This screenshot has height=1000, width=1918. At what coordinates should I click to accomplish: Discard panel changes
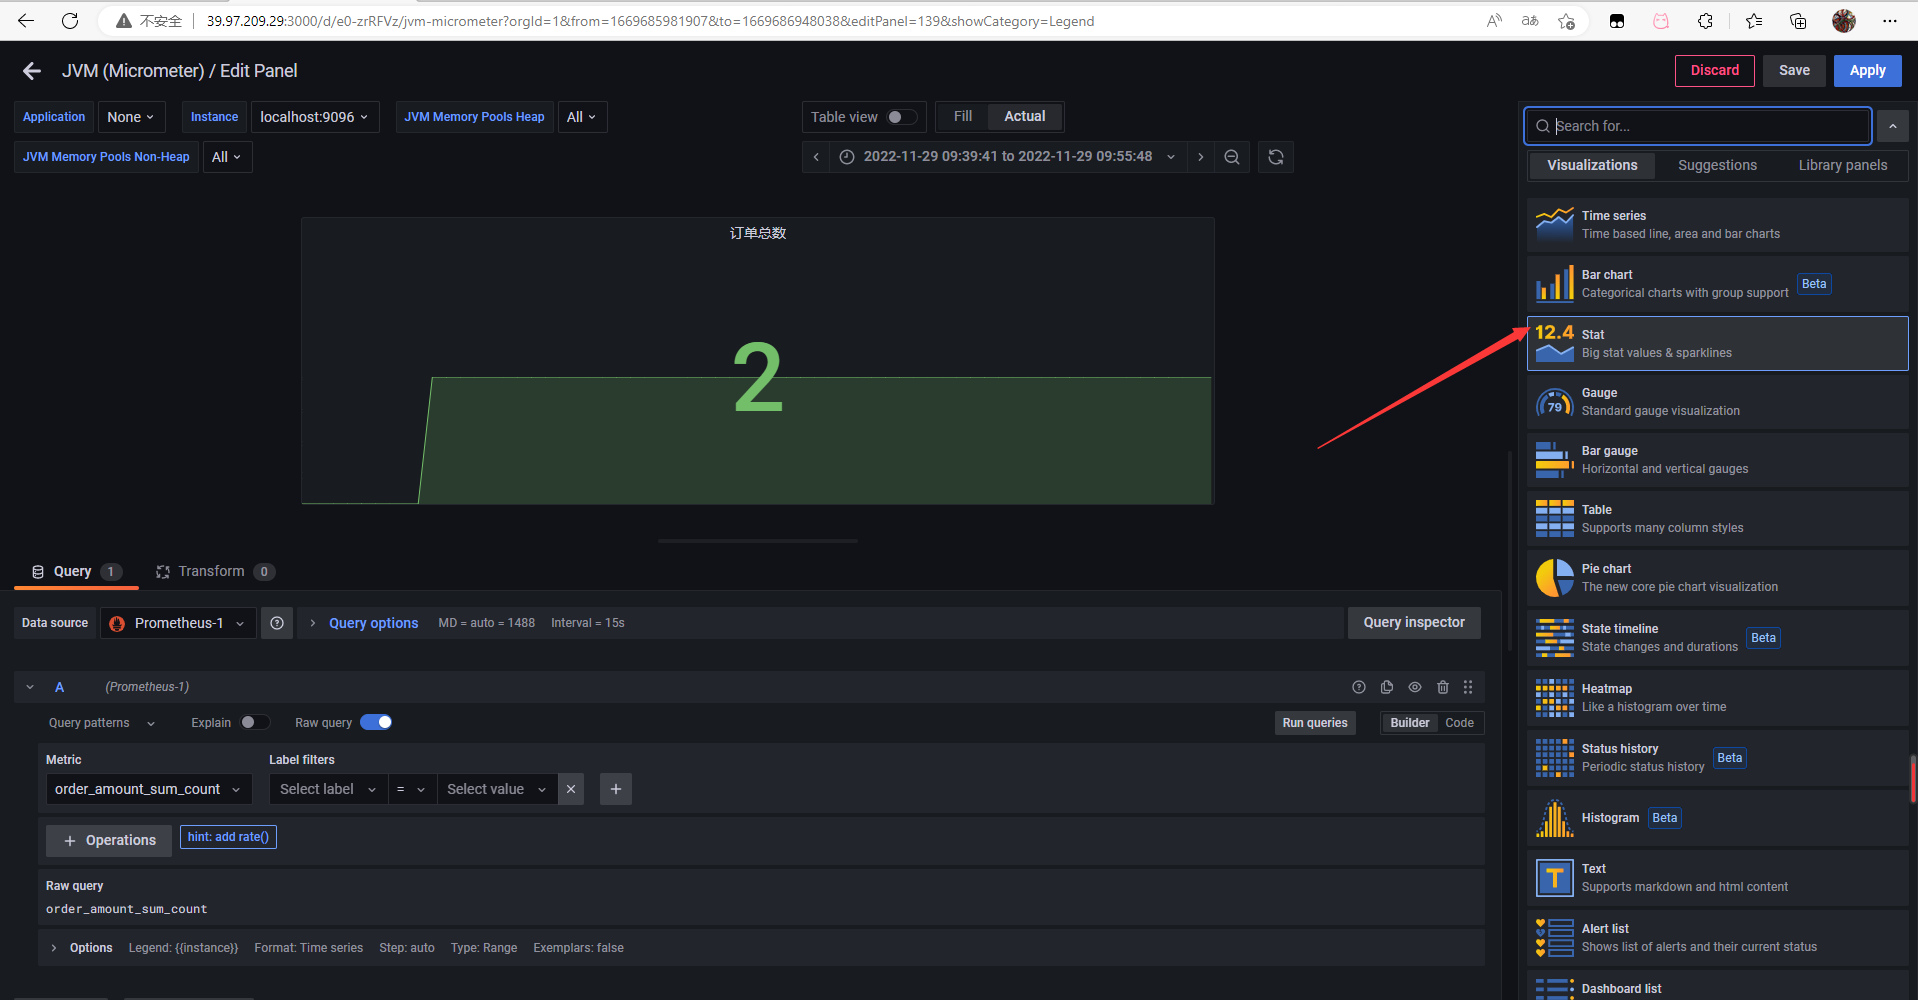click(x=1714, y=71)
